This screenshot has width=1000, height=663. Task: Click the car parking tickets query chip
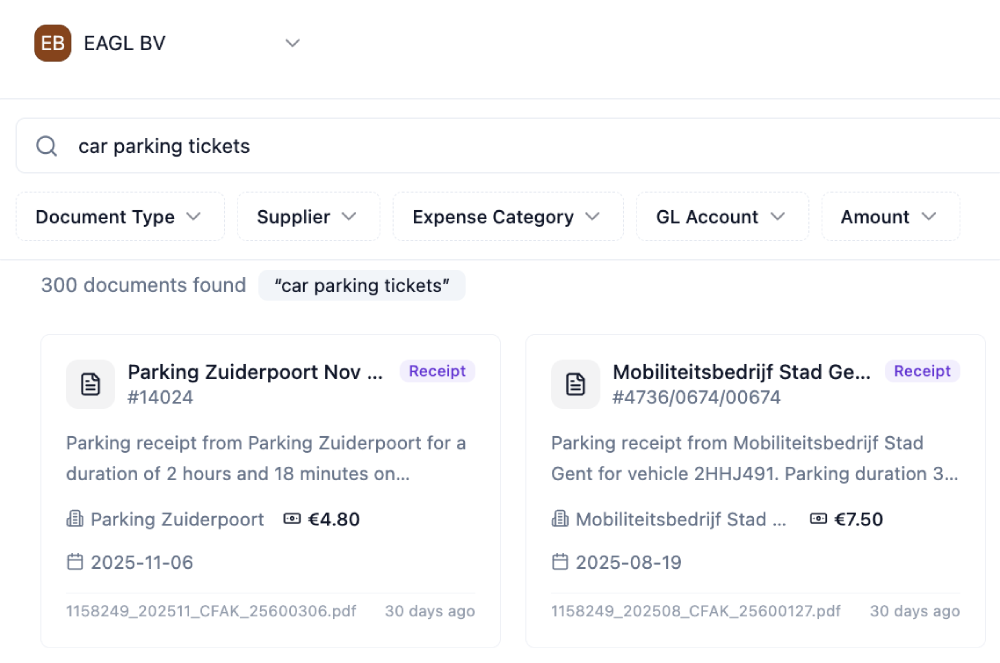362,285
